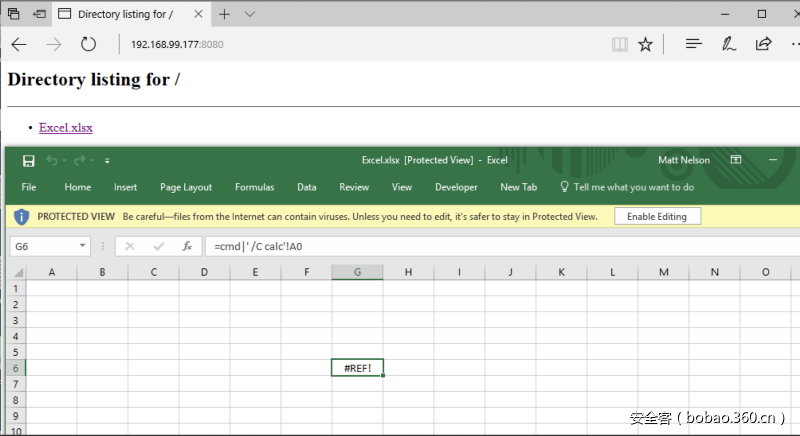Show tab previews chevron in Edge
This screenshot has height=436, width=800.
pos(250,14)
